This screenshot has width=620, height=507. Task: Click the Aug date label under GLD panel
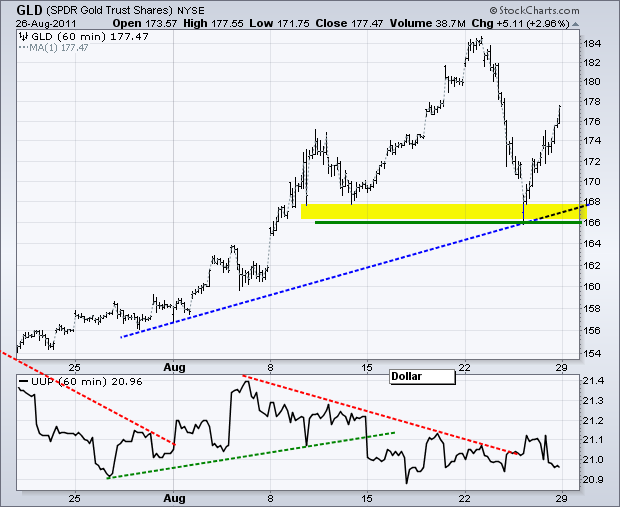click(174, 367)
